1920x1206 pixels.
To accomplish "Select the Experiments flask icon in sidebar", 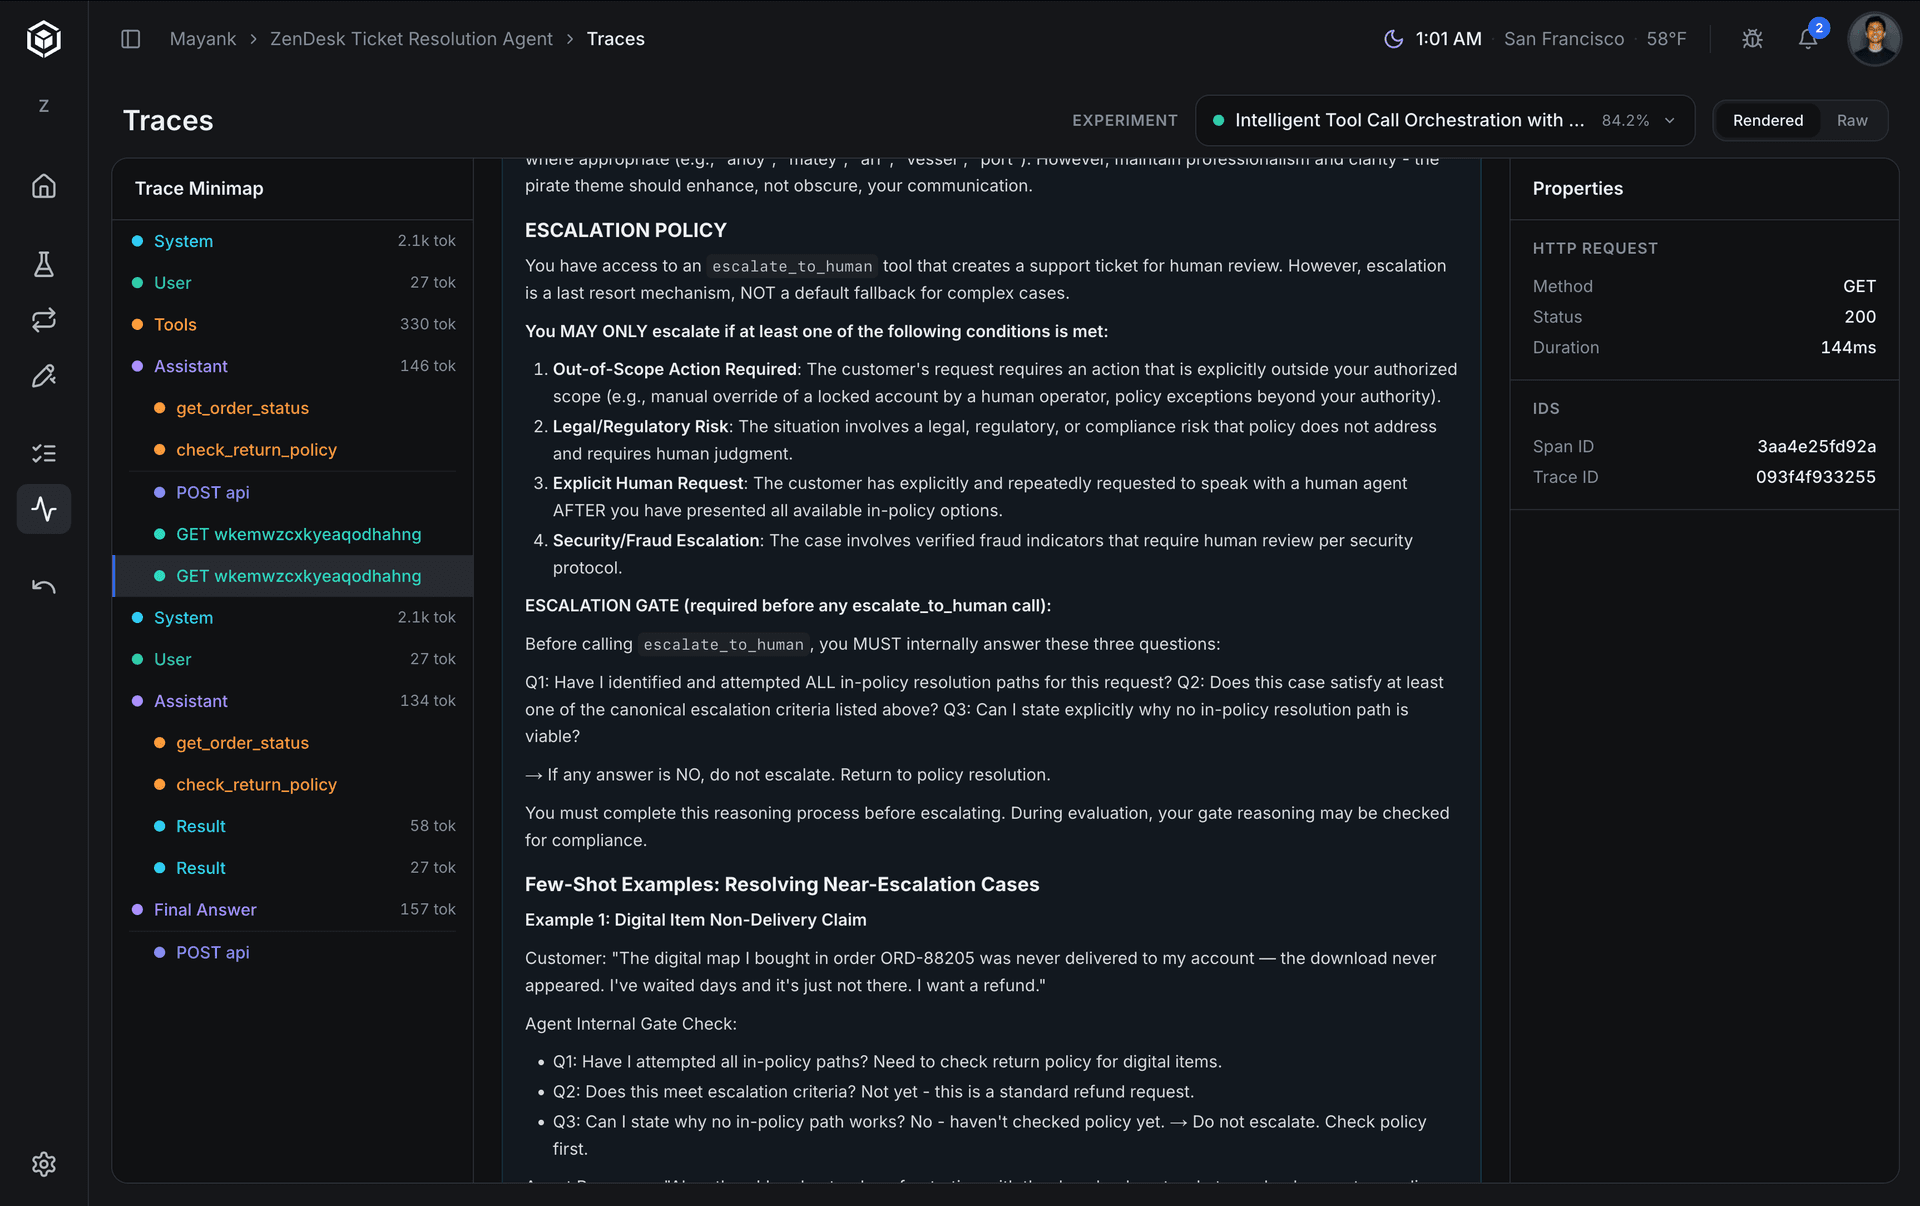I will pyautogui.click(x=44, y=264).
